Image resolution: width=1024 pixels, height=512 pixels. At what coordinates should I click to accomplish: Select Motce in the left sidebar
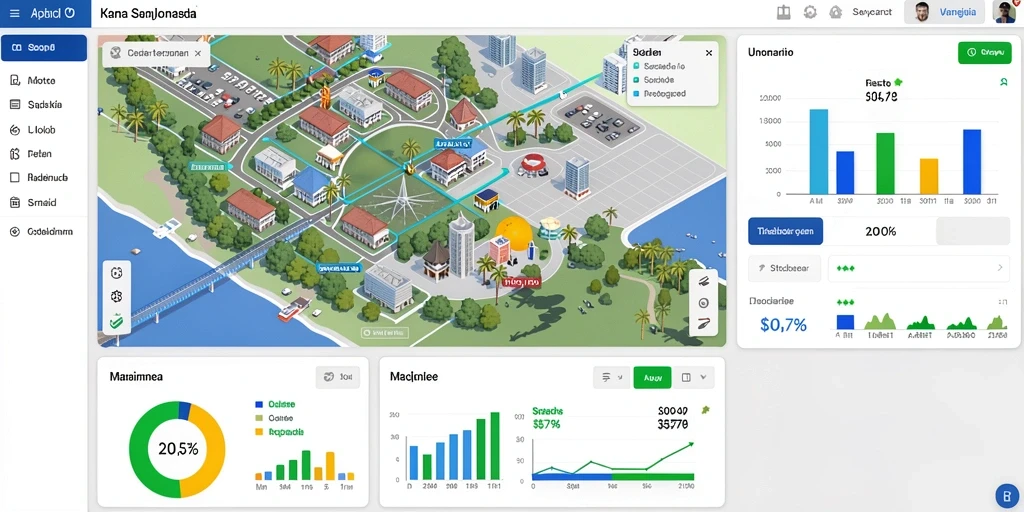43,81
